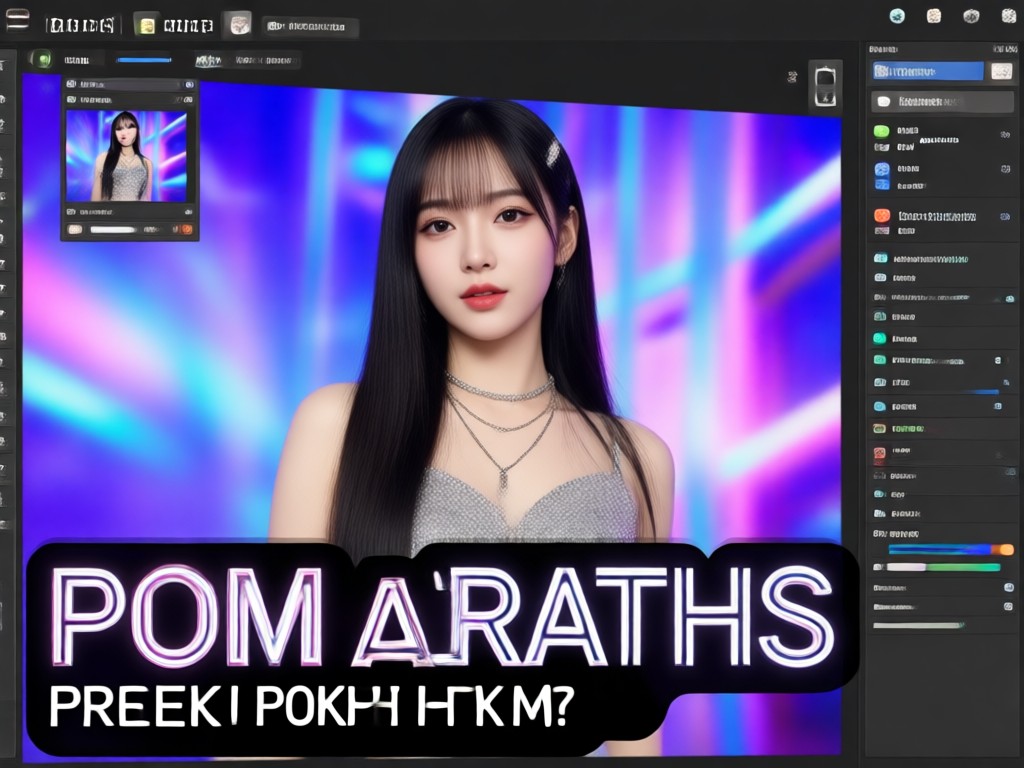Image resolution: width=1024 pixels, height=768 pixels.
Task: Click the white square button beside the blue field
Action: 1002,71
